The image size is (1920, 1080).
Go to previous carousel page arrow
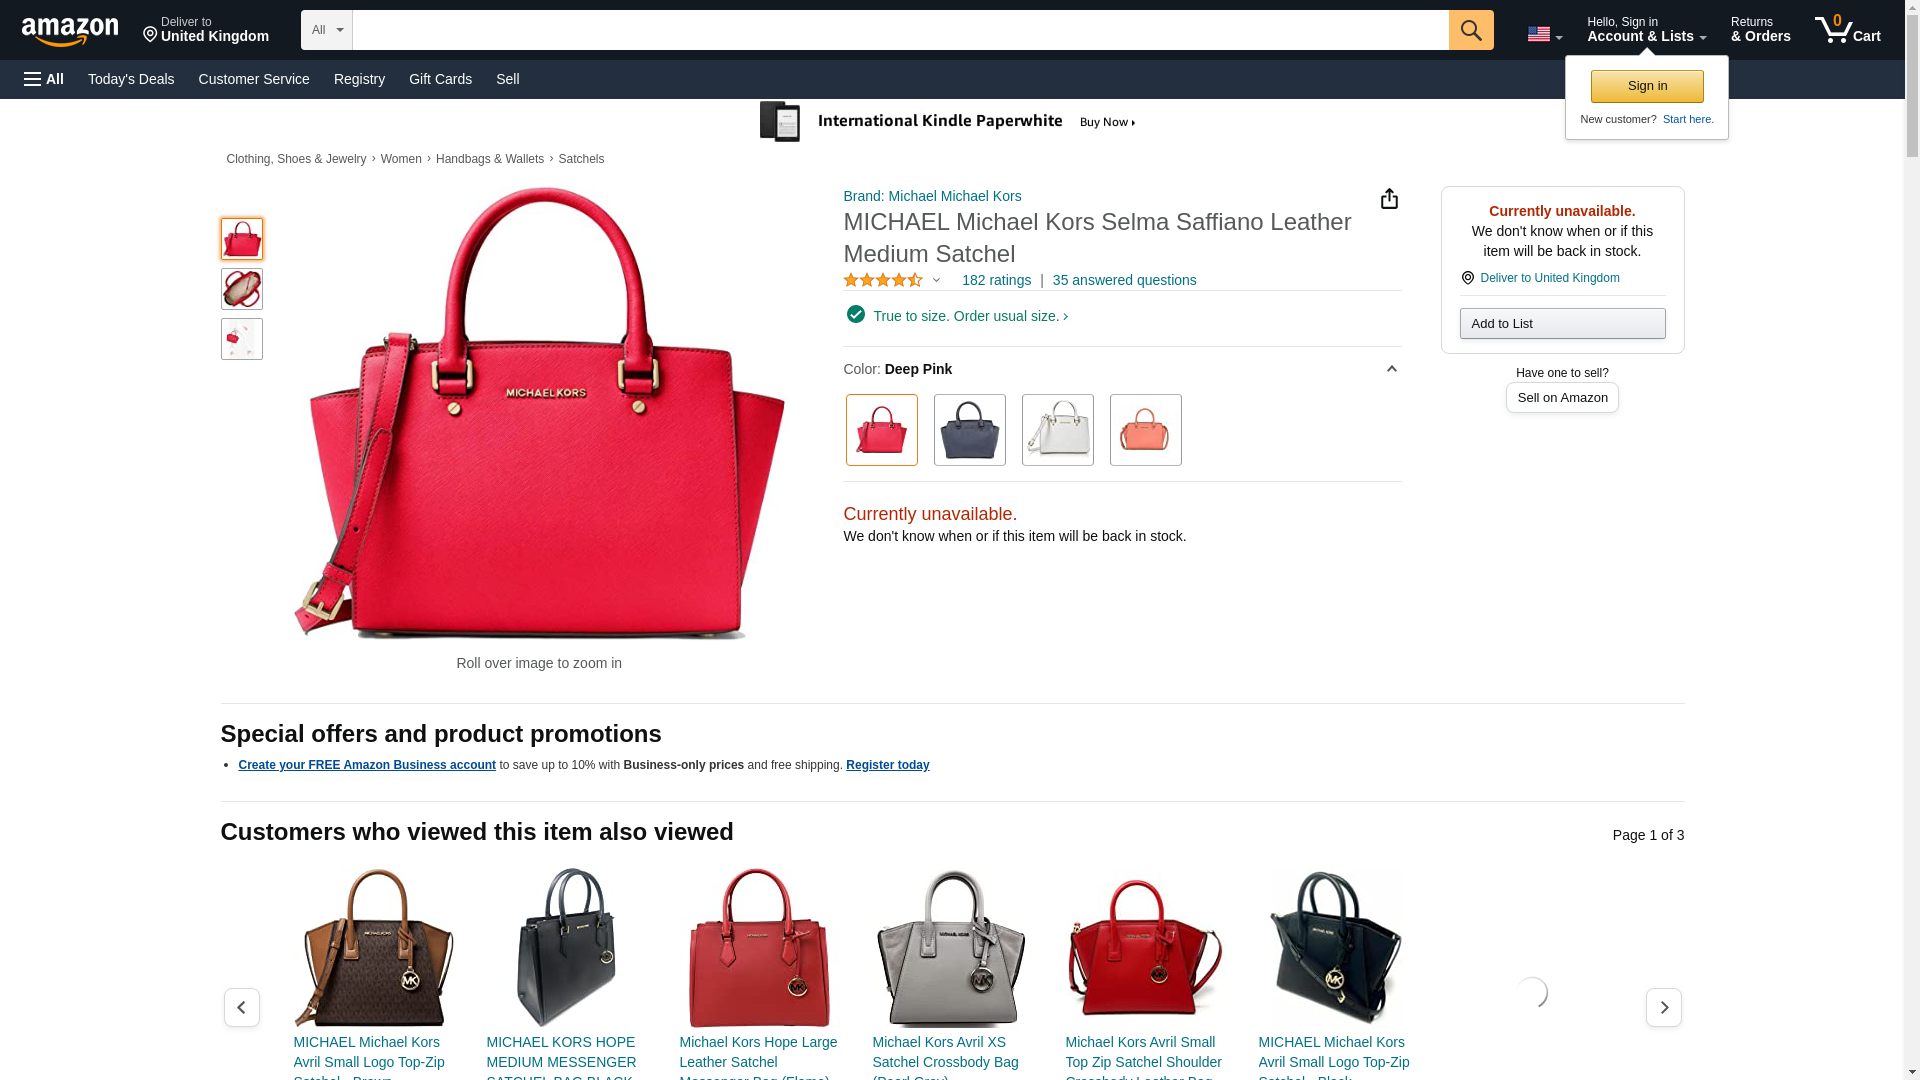(241, 1008)
